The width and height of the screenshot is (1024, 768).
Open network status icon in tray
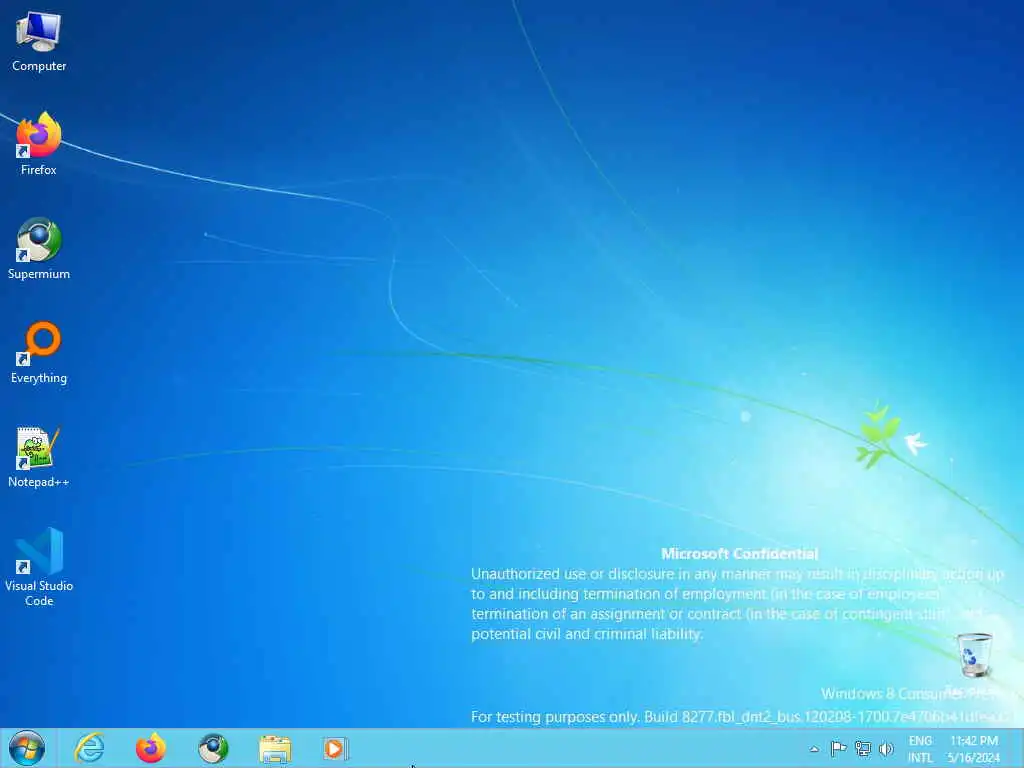coord(863,748)
